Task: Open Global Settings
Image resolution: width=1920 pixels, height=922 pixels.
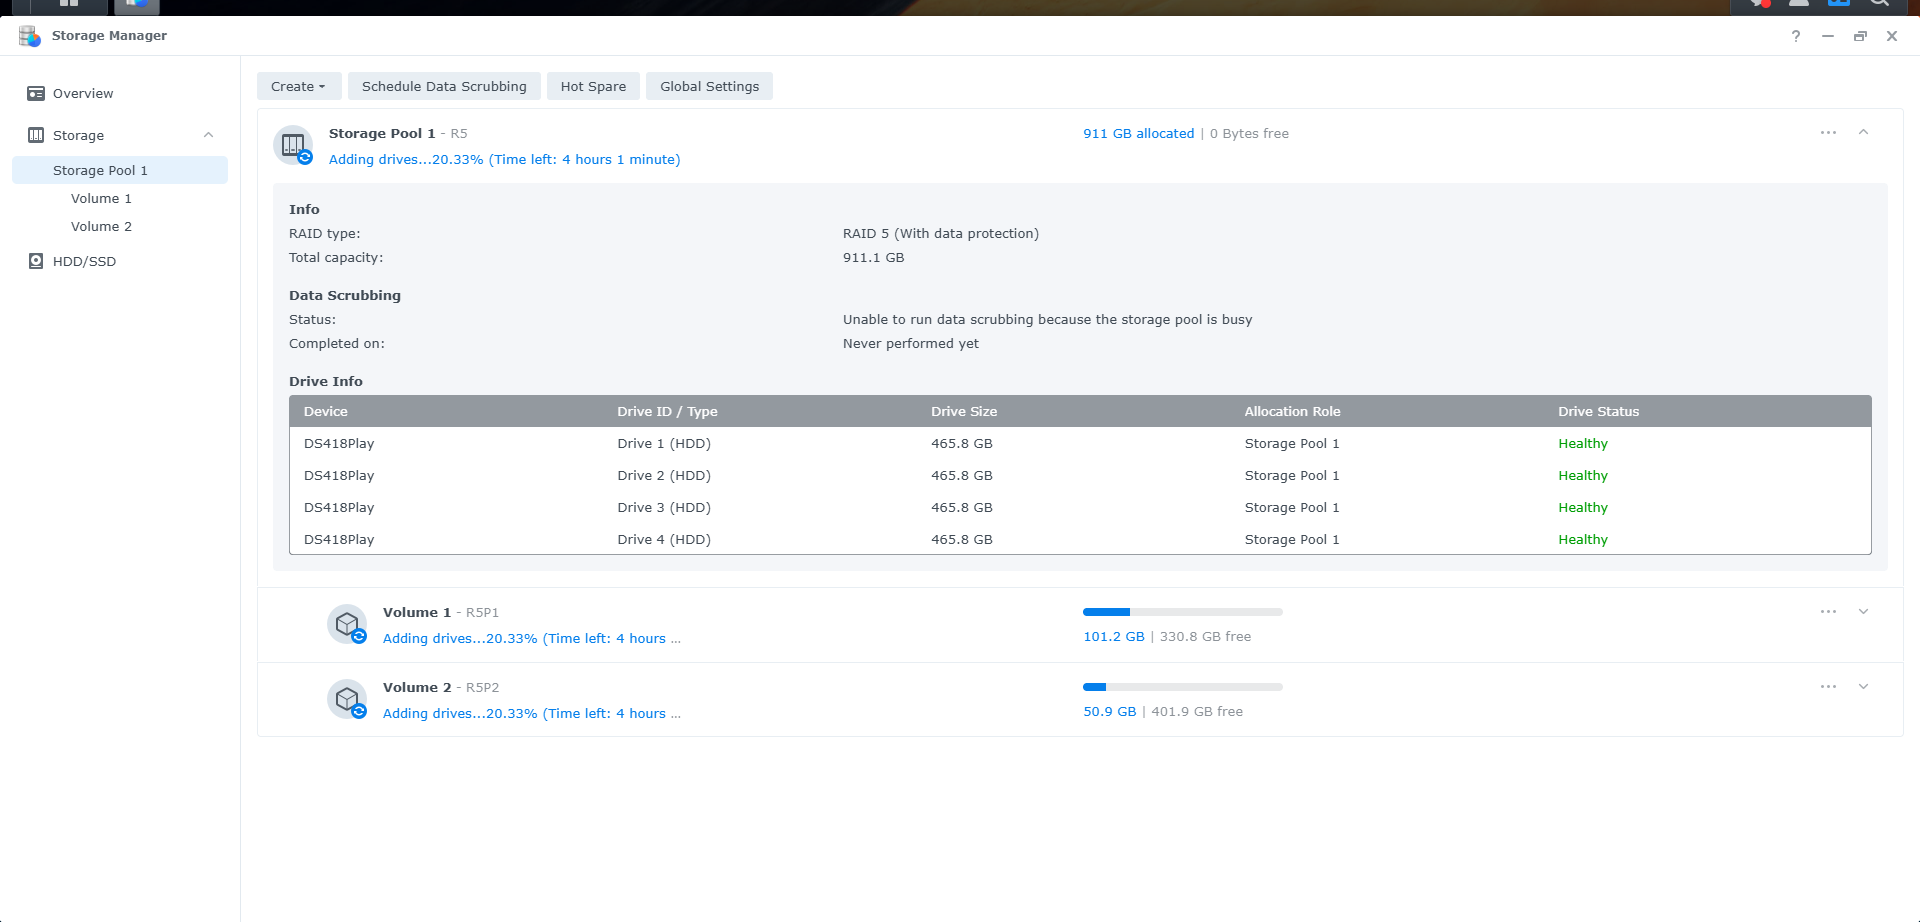Action: coord(709,86)
